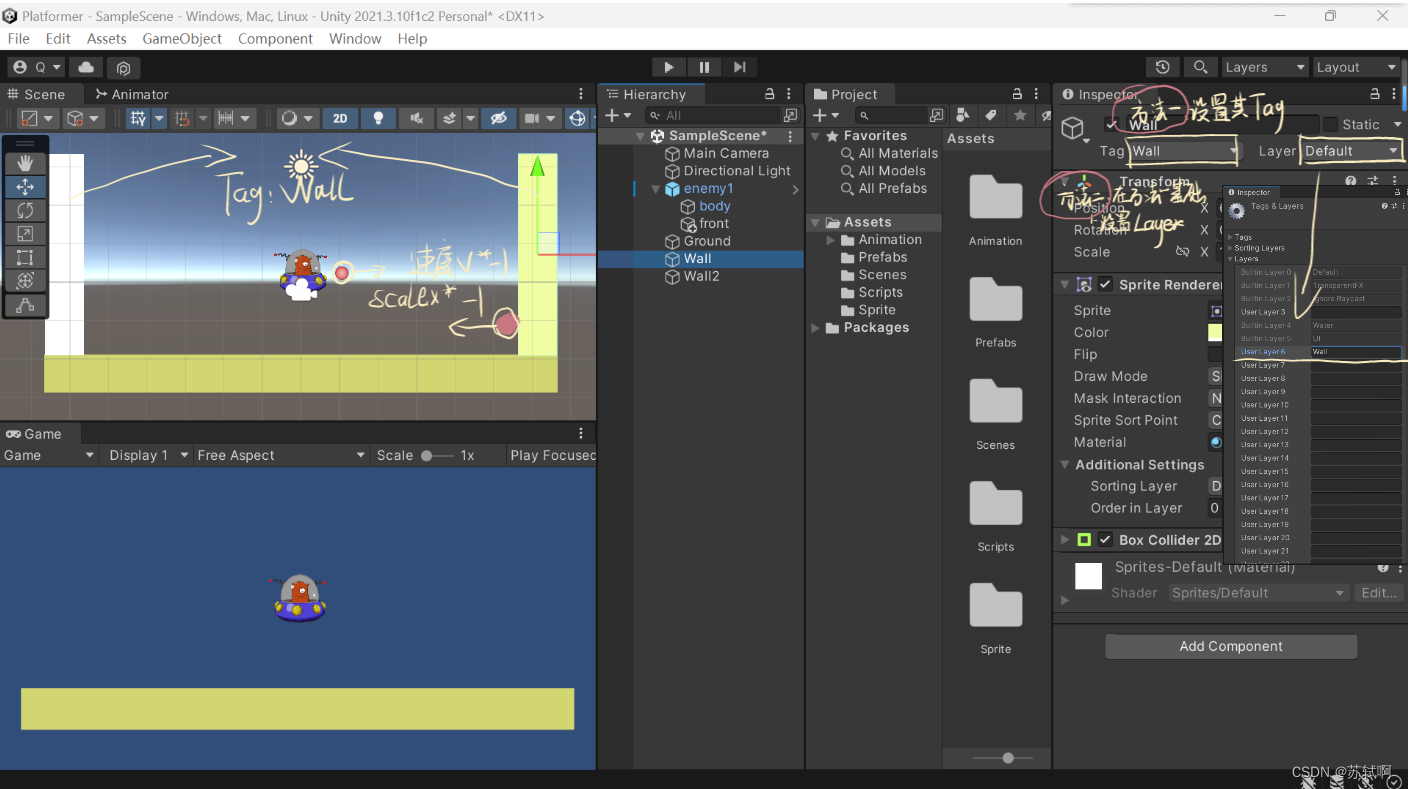
Task: Select All Prefabs favorite search
Action: coord(883,188)
